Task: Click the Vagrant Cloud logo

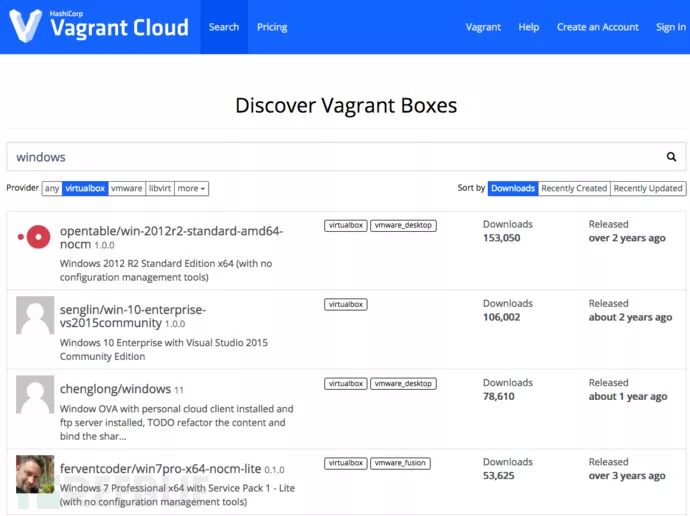Action: (x=98, y=27)
